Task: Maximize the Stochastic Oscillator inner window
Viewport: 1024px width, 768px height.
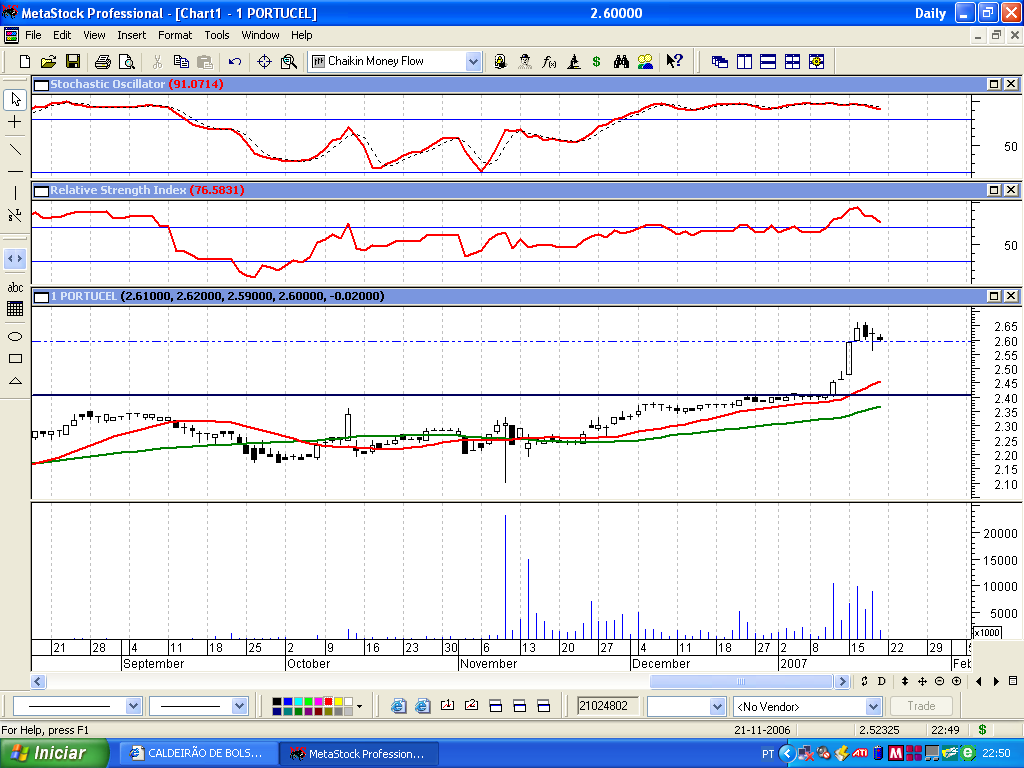Action: click(995, 84)
